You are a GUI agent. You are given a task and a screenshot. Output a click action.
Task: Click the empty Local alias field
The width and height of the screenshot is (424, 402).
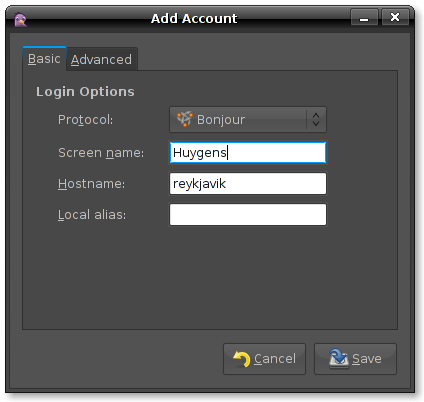[248, 215]
